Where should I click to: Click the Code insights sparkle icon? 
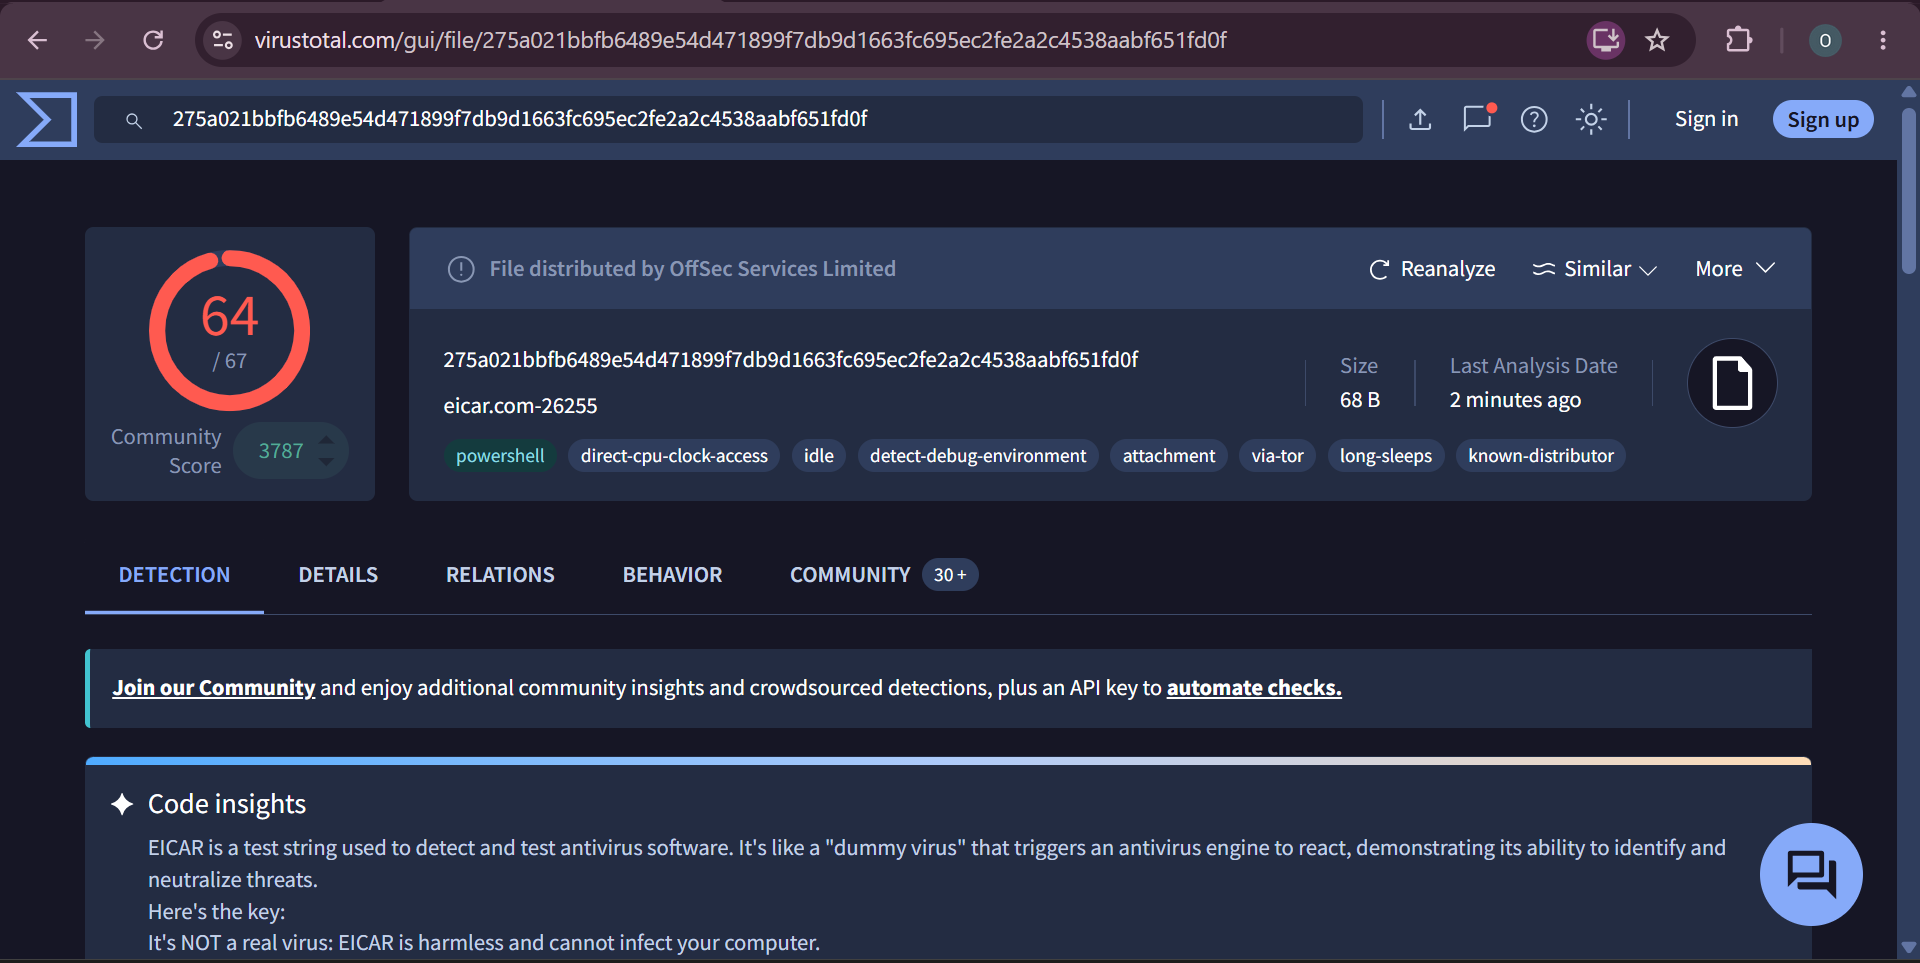(122, 804)
